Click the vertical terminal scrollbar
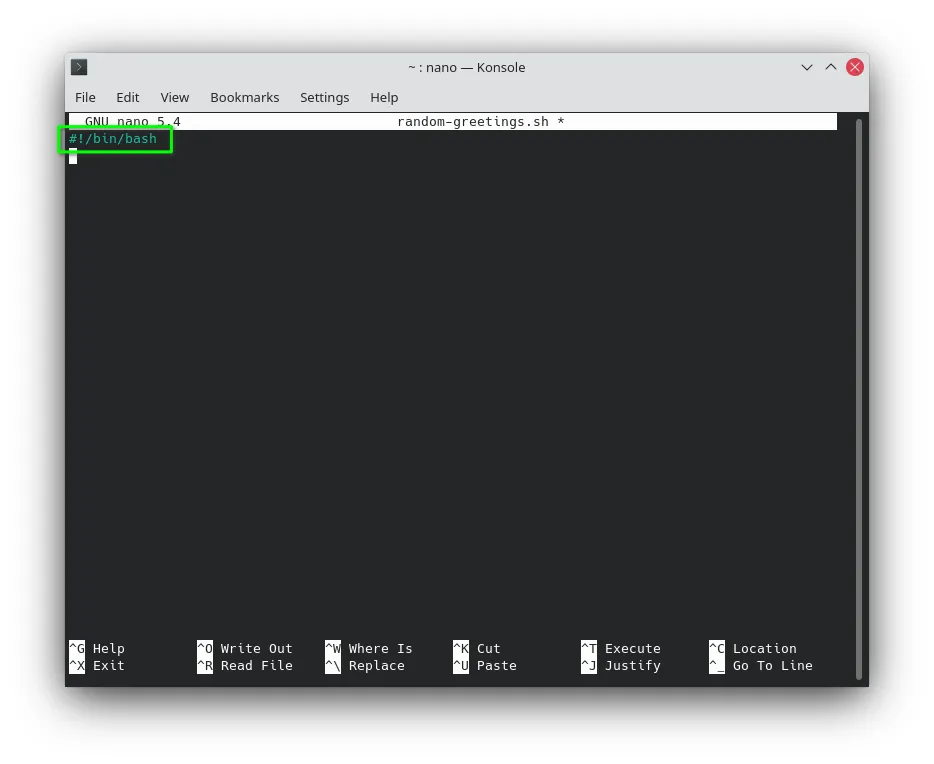934x764 pixels. pos(858,399)
